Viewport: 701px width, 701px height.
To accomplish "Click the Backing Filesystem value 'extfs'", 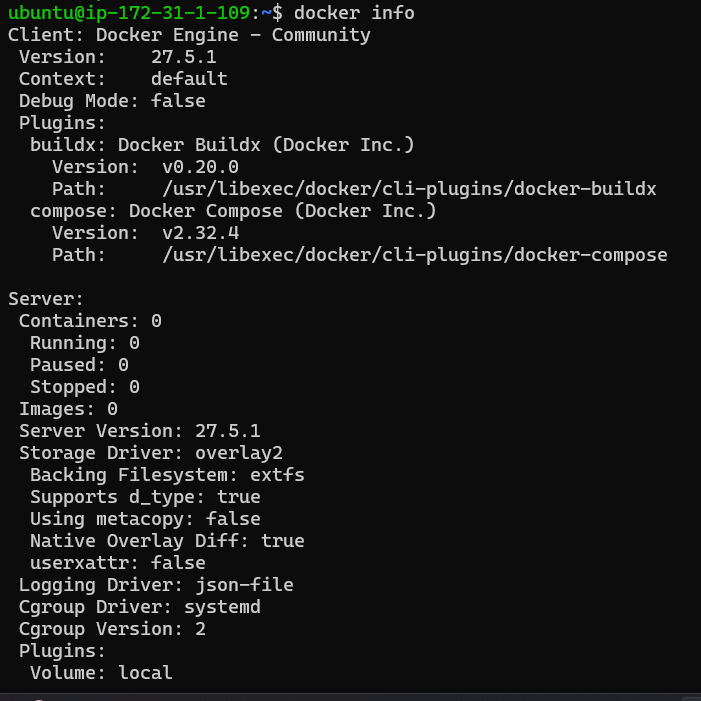I will click(x=277, y=475).
